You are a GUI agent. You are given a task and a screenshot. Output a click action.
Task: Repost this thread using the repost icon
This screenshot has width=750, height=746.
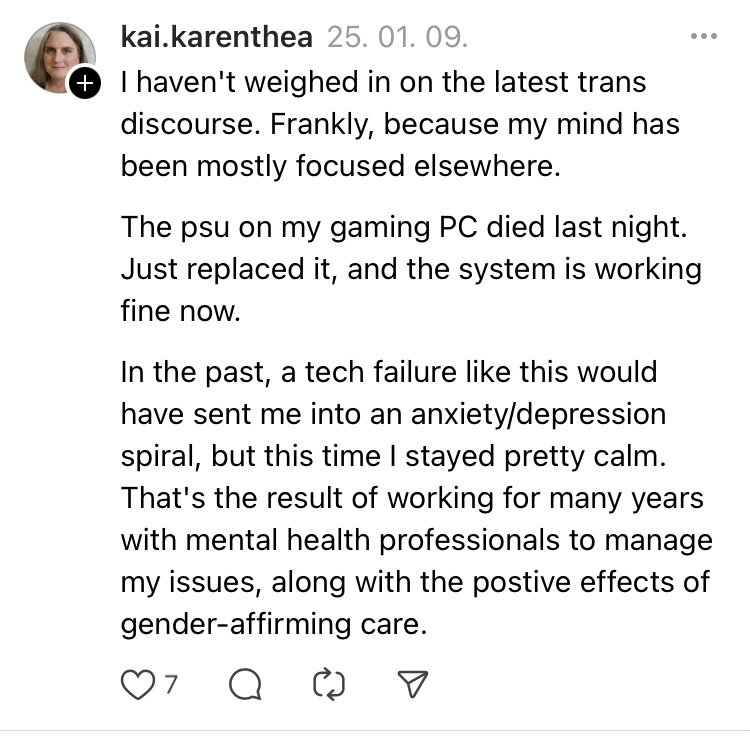click(x=329, y=684)
